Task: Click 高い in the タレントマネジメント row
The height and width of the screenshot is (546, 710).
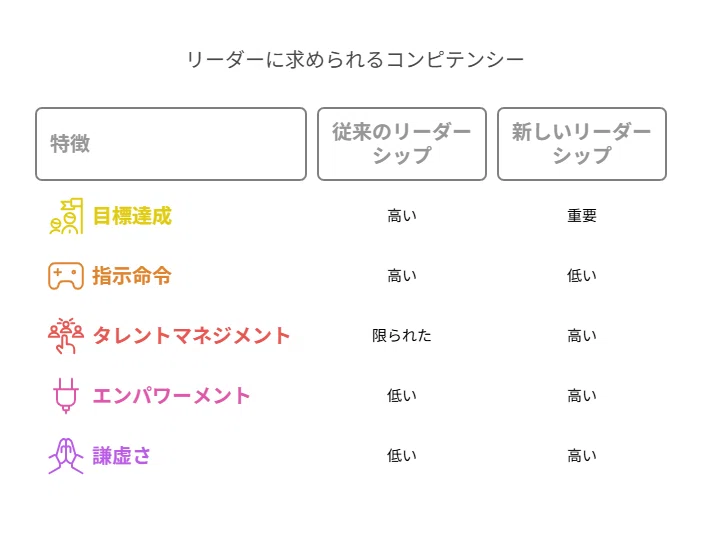Action: pos(582,336)
